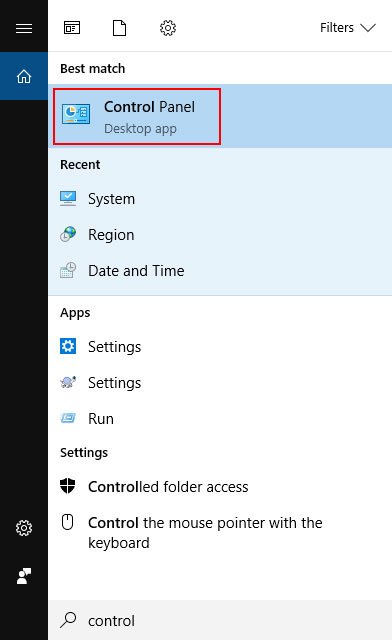Filter results by Documents icon

coord(119,28)
